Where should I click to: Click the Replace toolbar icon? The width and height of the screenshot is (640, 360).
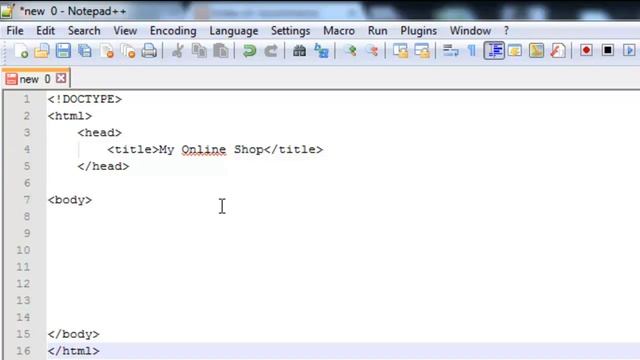(321, 51)
